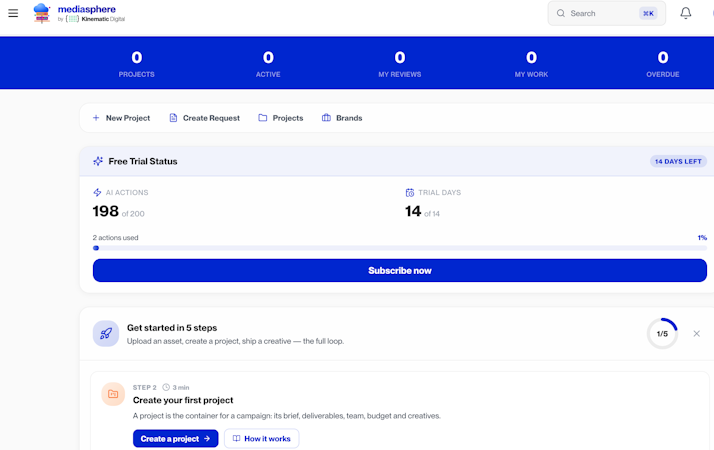Click the Trial Days calendar icon

(x=410, y=193)
